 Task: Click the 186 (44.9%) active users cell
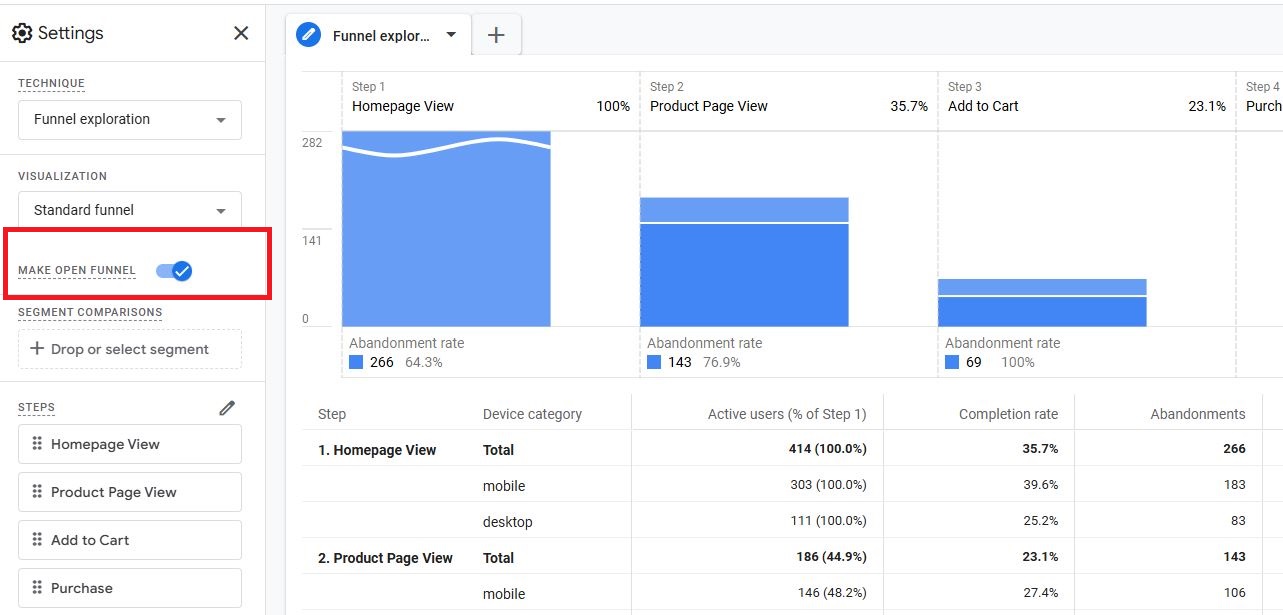[832, 557]
